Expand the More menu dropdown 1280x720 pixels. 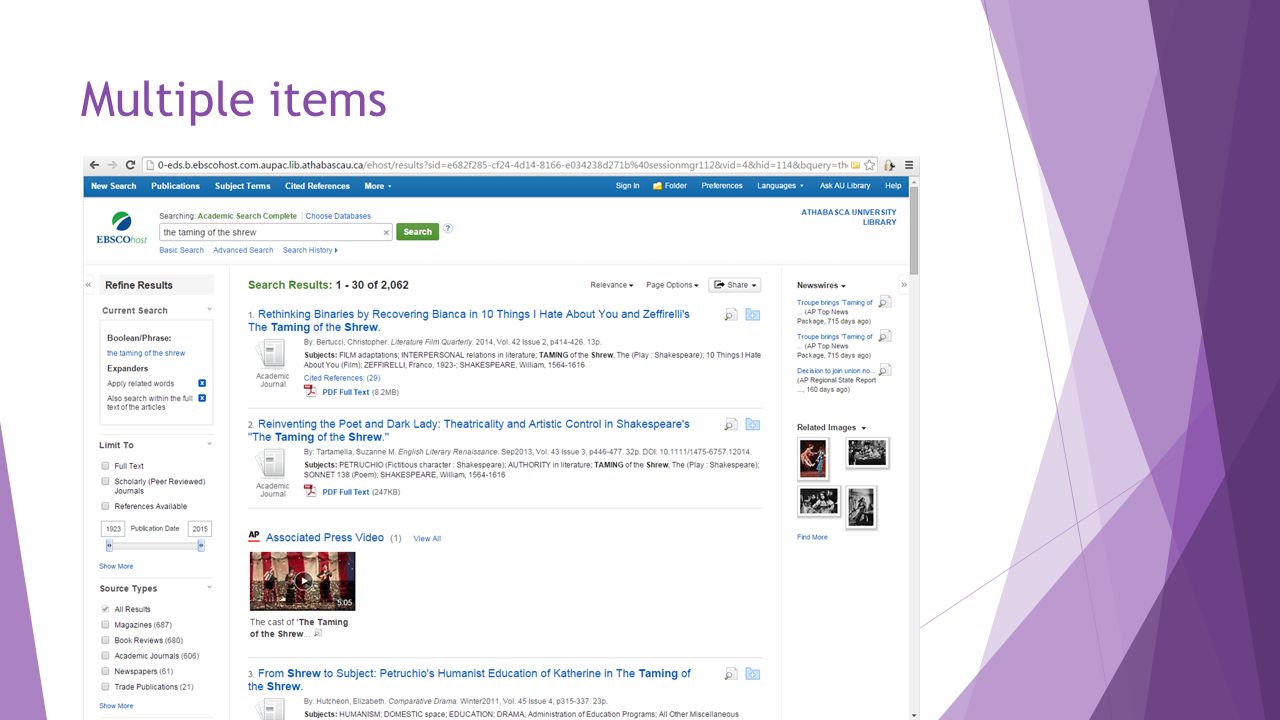click(x=378, y=186)
